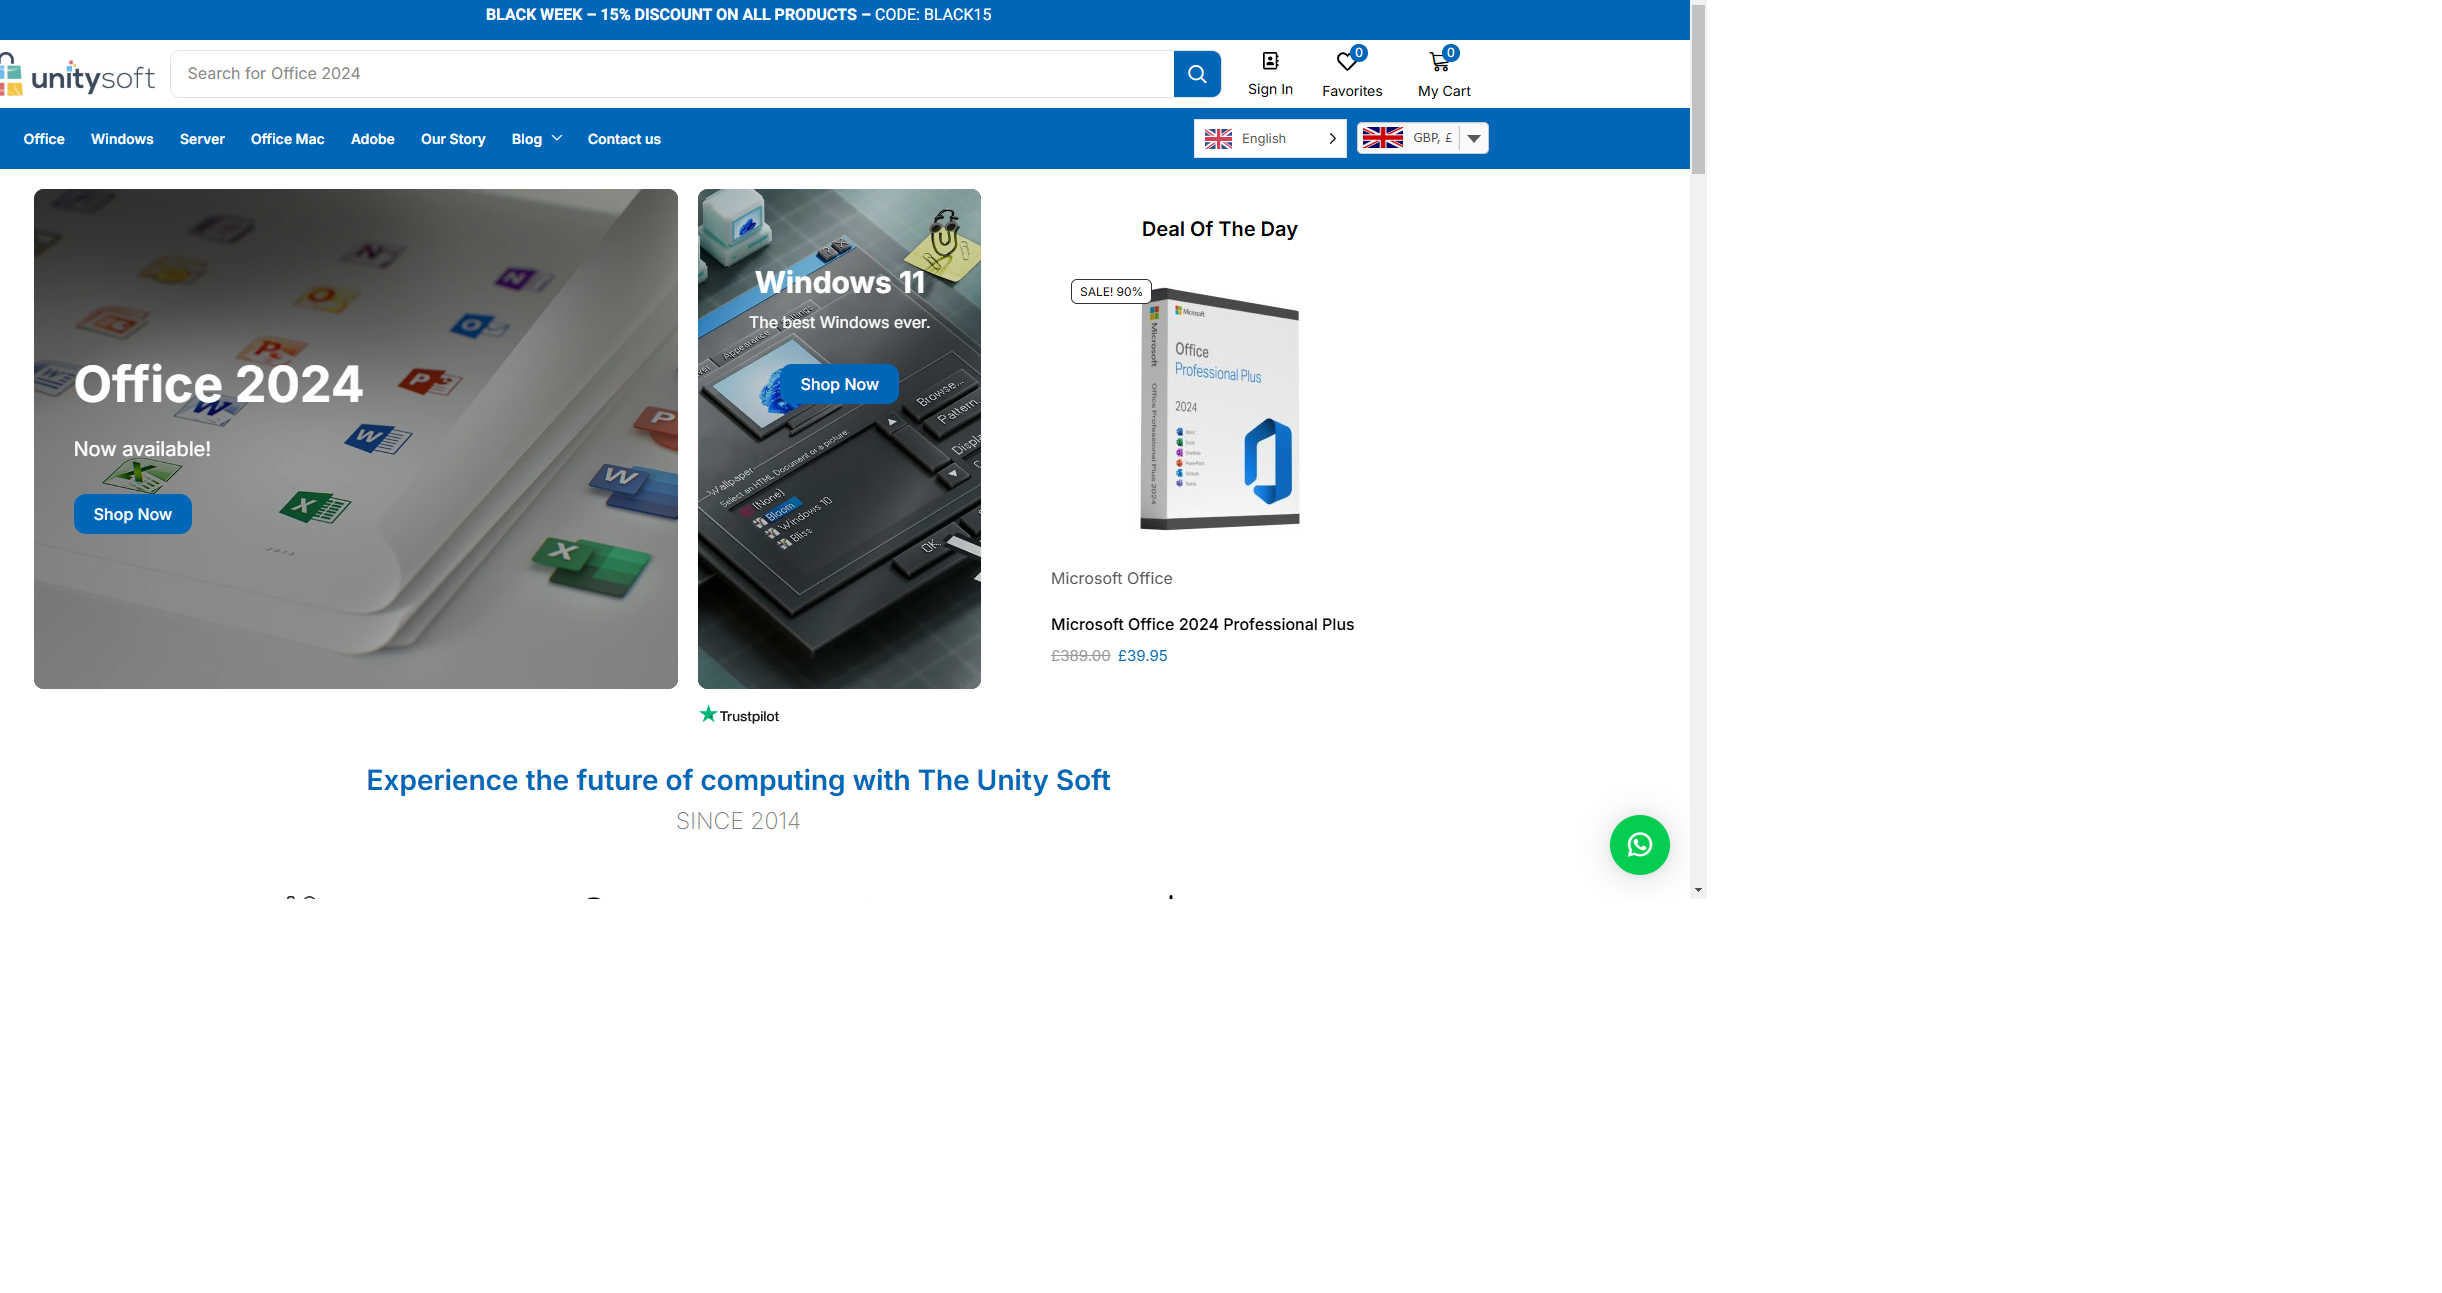Expand the Blog menu chevron
Image resolution: width=2442 pixels, height=1293 pixels.
[x=557, y=138]
